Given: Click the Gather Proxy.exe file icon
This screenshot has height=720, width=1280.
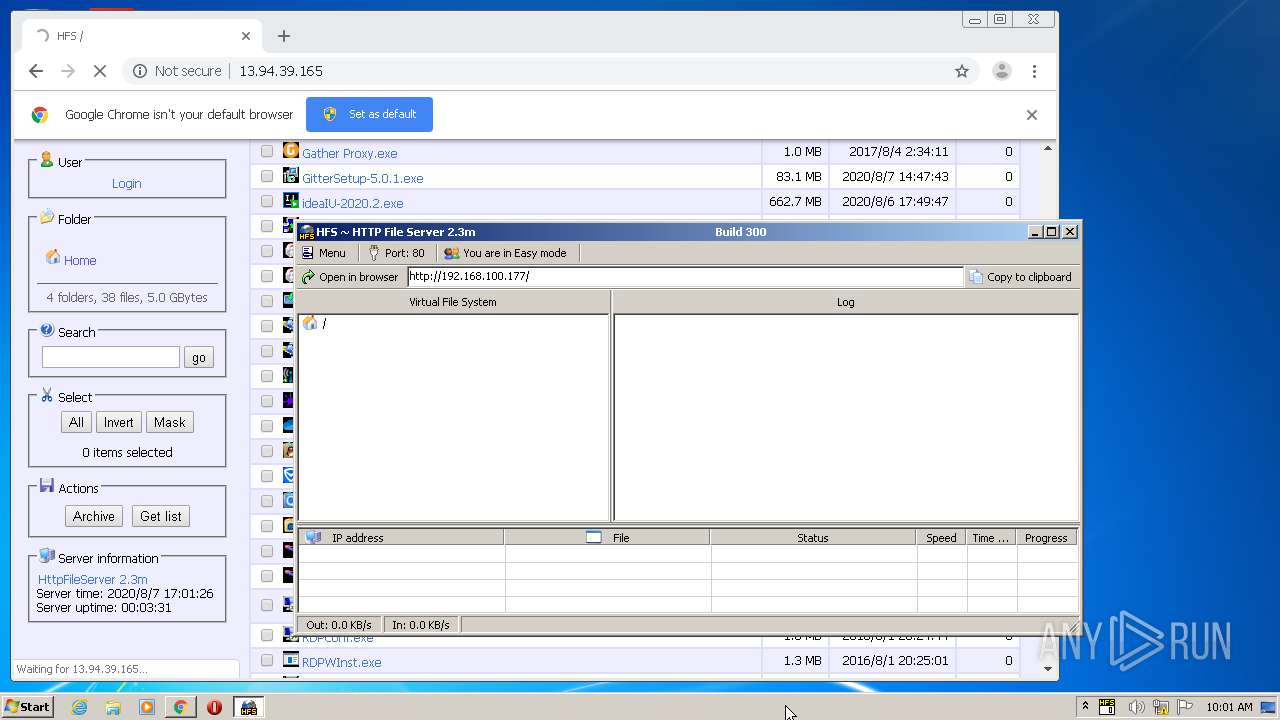Looking at the screenshot, I should pyautogui.click(x=291, y=151).
